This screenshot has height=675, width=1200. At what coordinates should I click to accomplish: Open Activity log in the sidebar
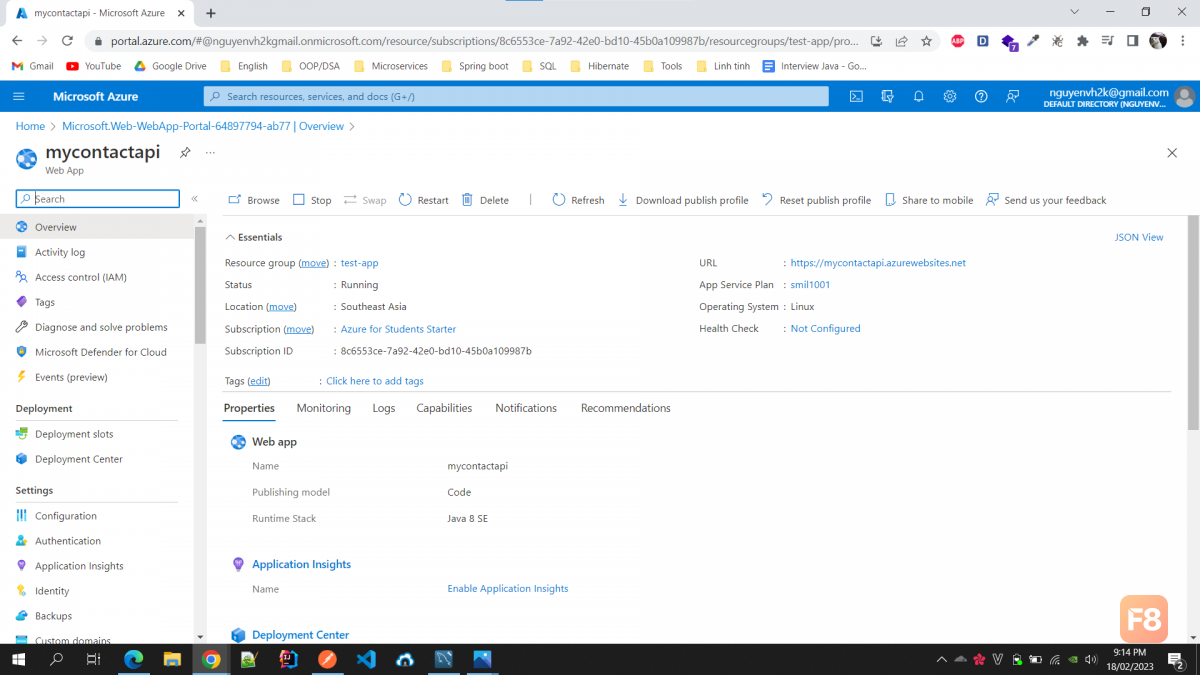(96, 252)
